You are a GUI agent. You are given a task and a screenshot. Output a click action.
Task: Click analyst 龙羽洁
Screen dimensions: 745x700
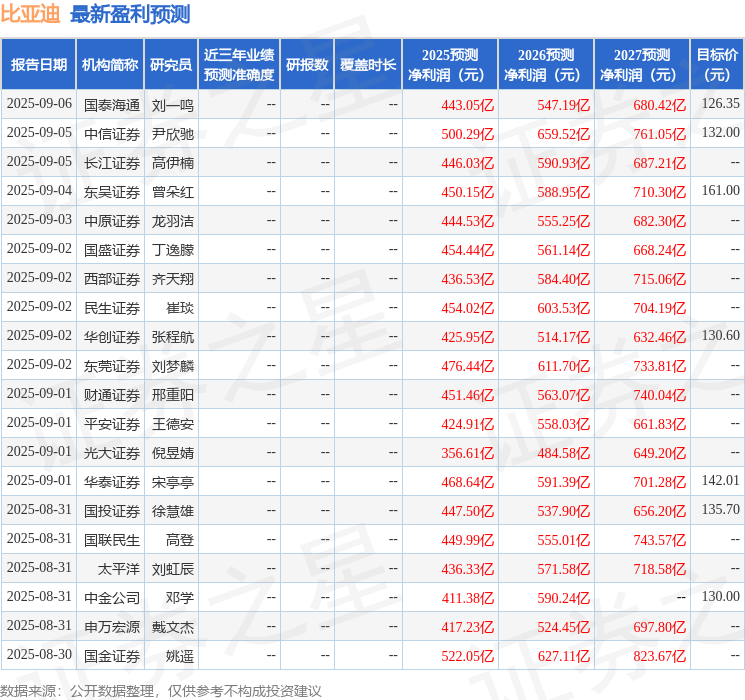coord(172,221)
